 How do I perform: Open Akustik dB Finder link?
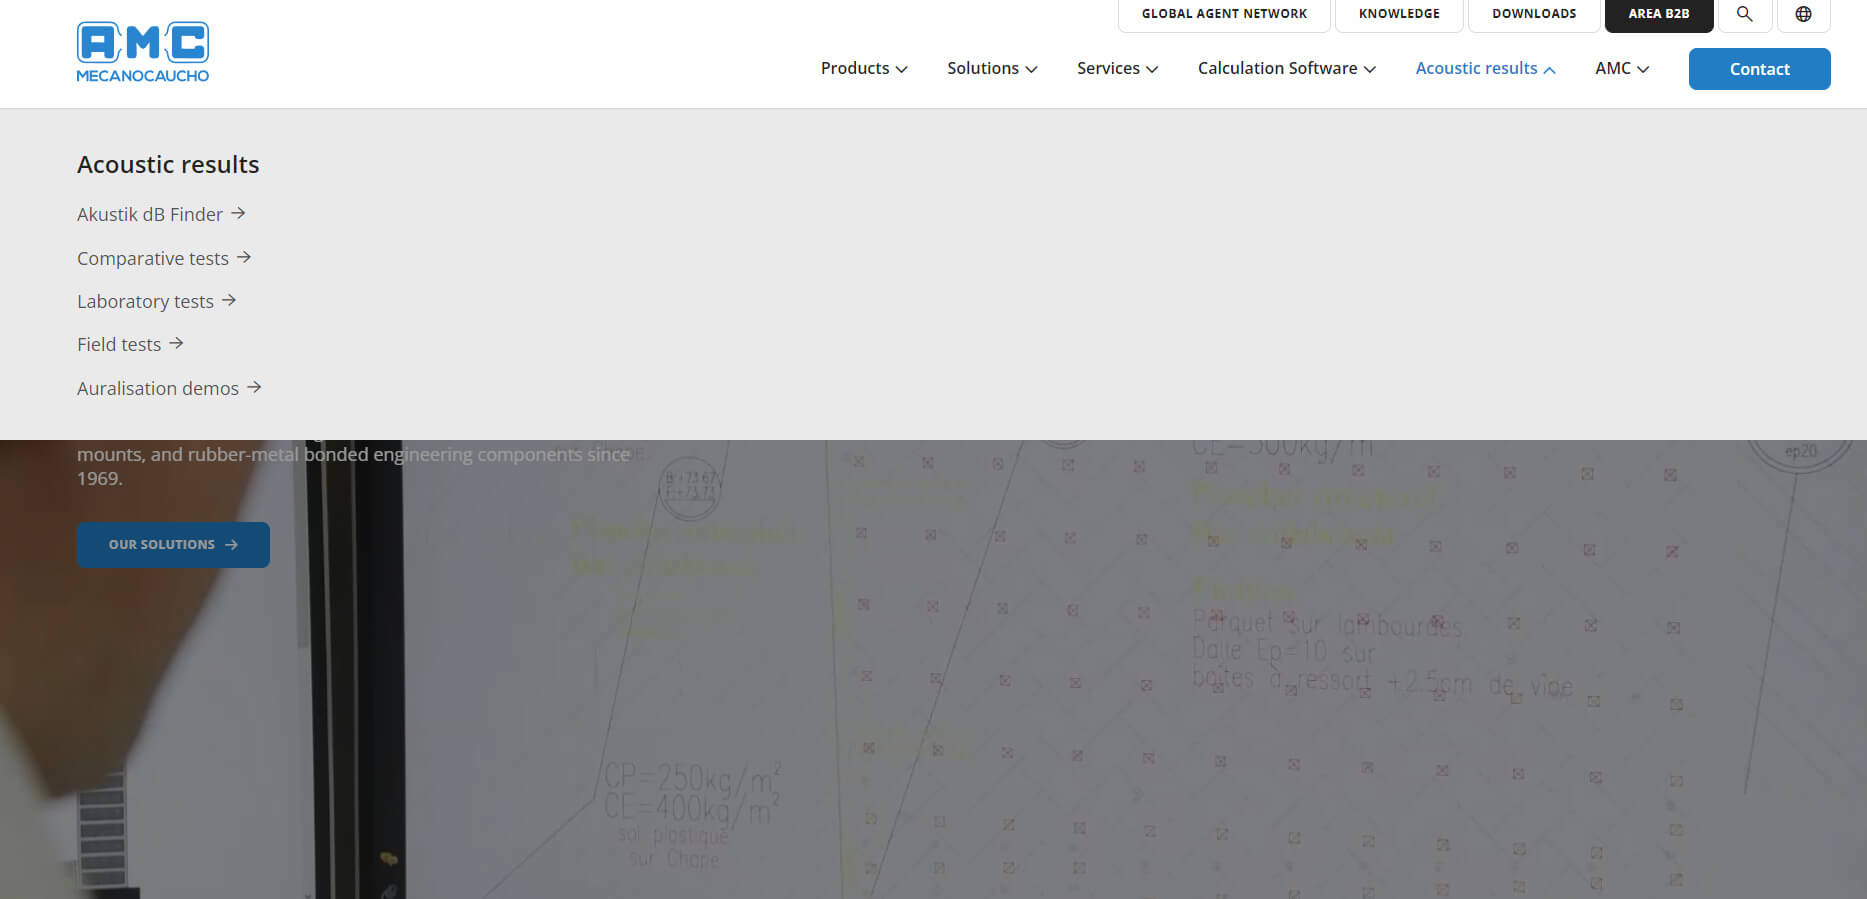[150, 214]
